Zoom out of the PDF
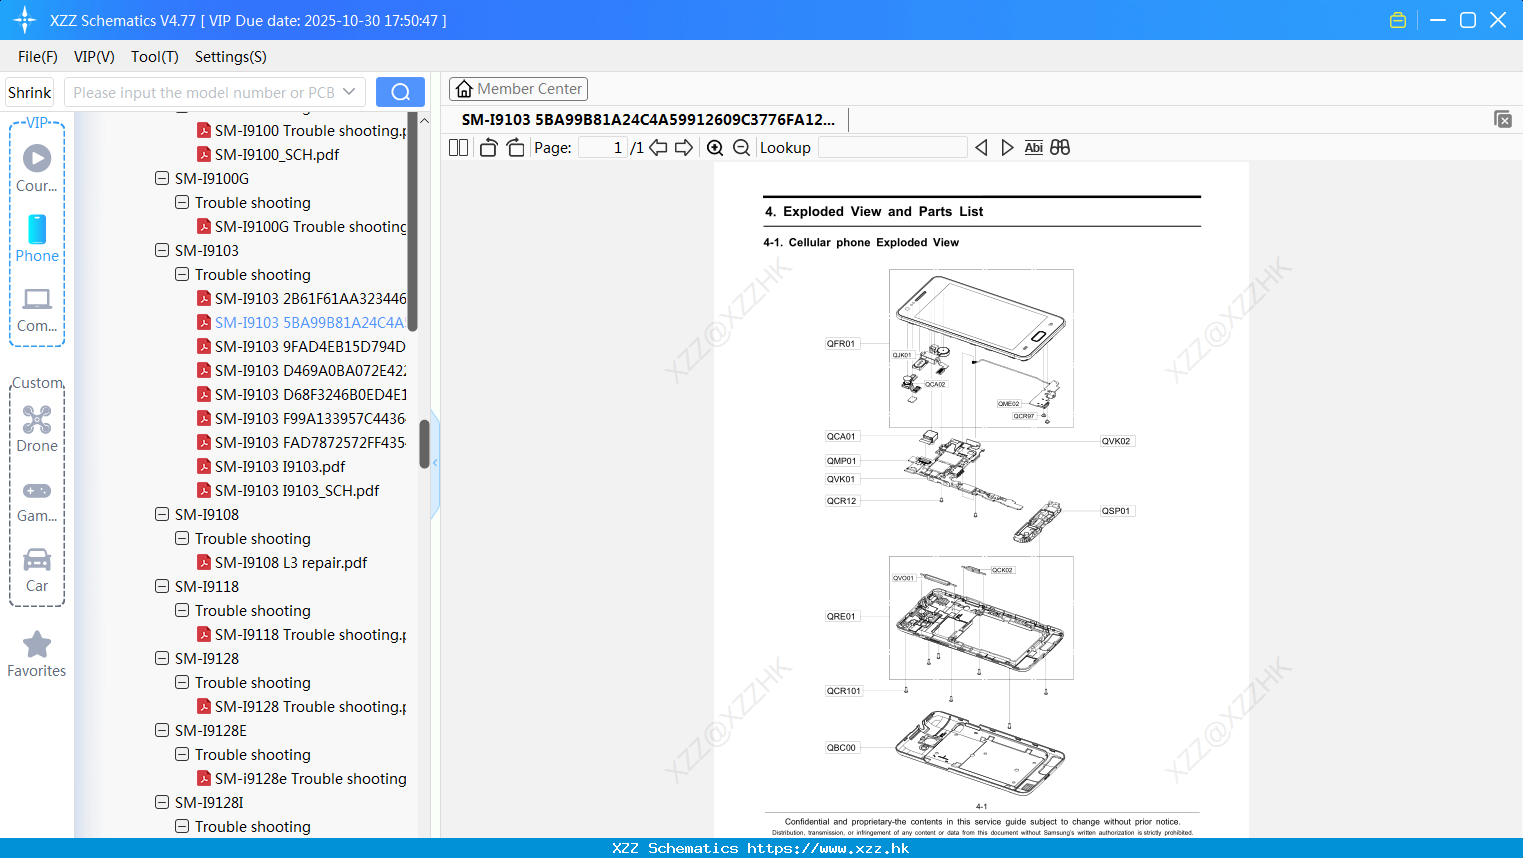Image resolution: width=1523 pixels, height=858 pixels. [741, 147]
